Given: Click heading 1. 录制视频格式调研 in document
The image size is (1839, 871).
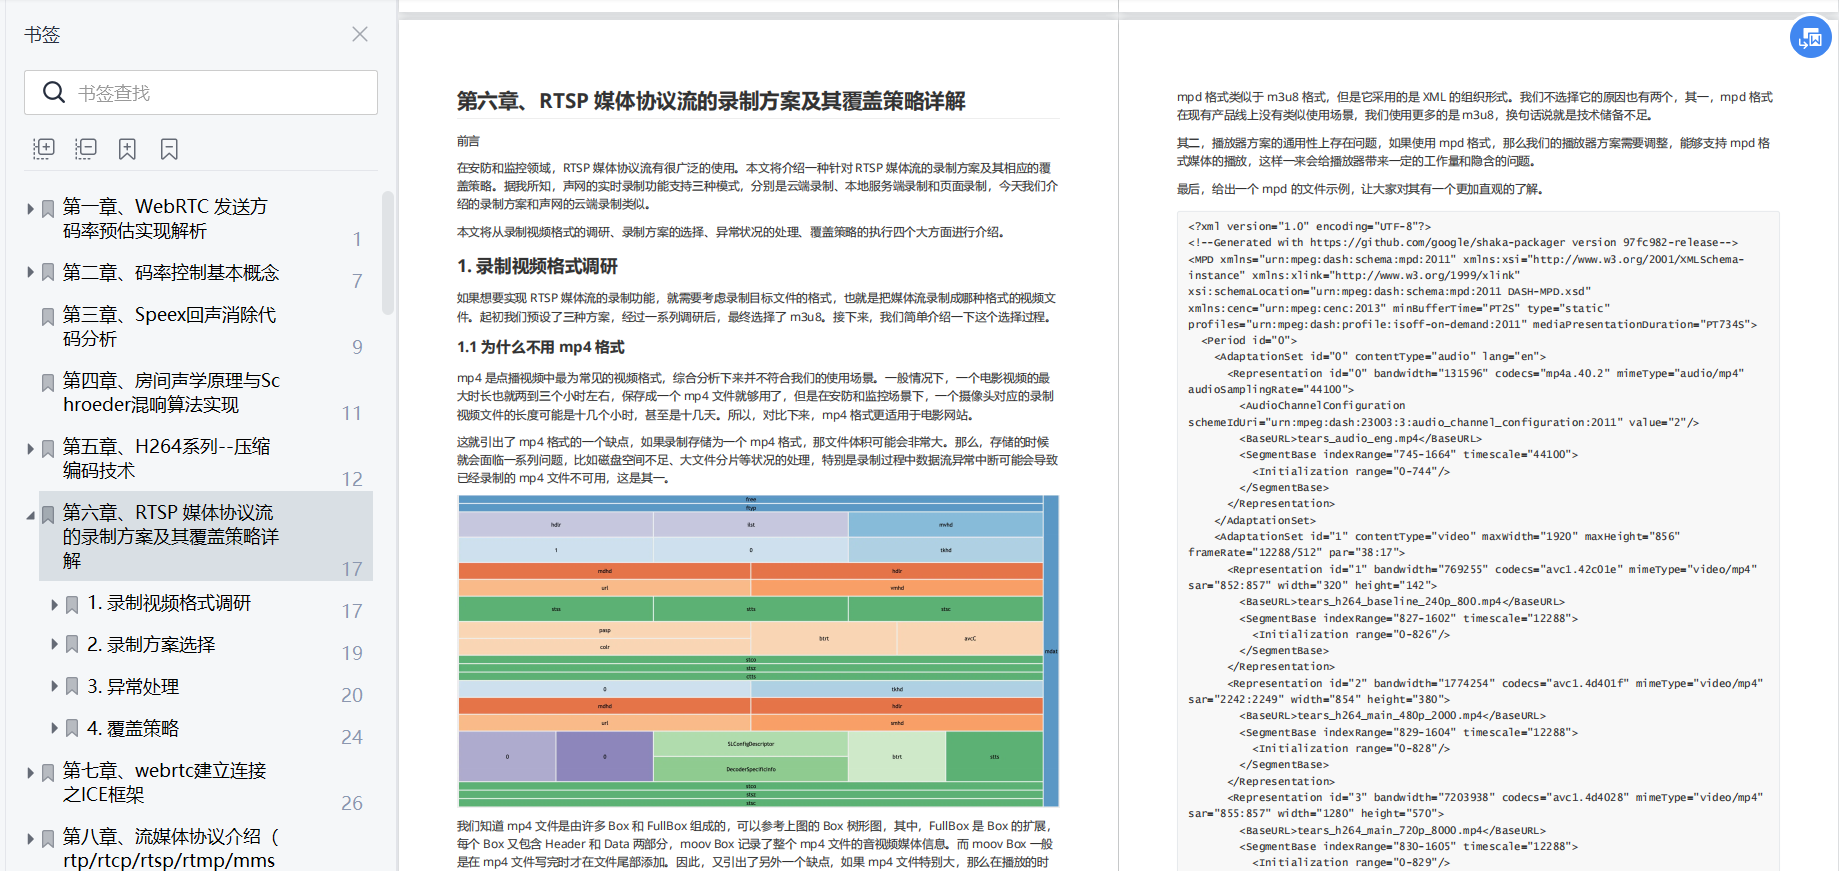Looking at the screenshot, I should (x=537, y=266).
